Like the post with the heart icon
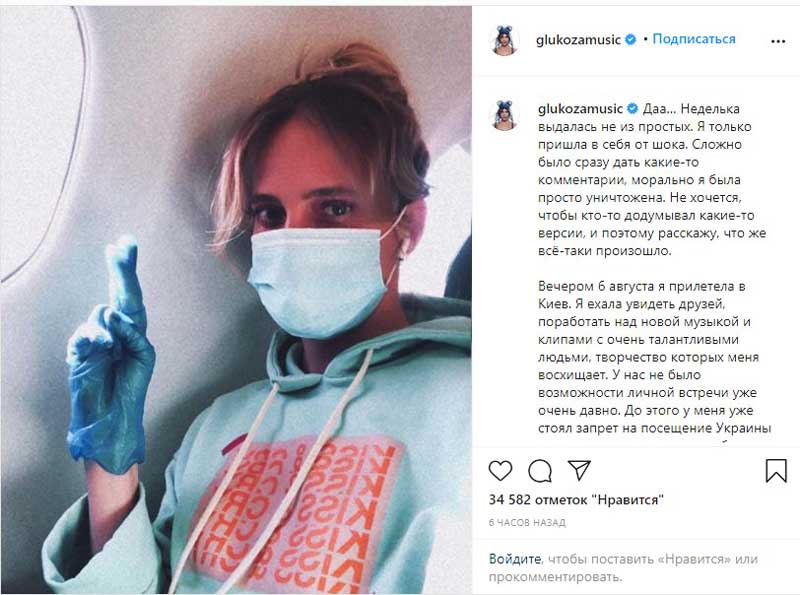The height and width of the screenshot is (595, 800). 500,470
